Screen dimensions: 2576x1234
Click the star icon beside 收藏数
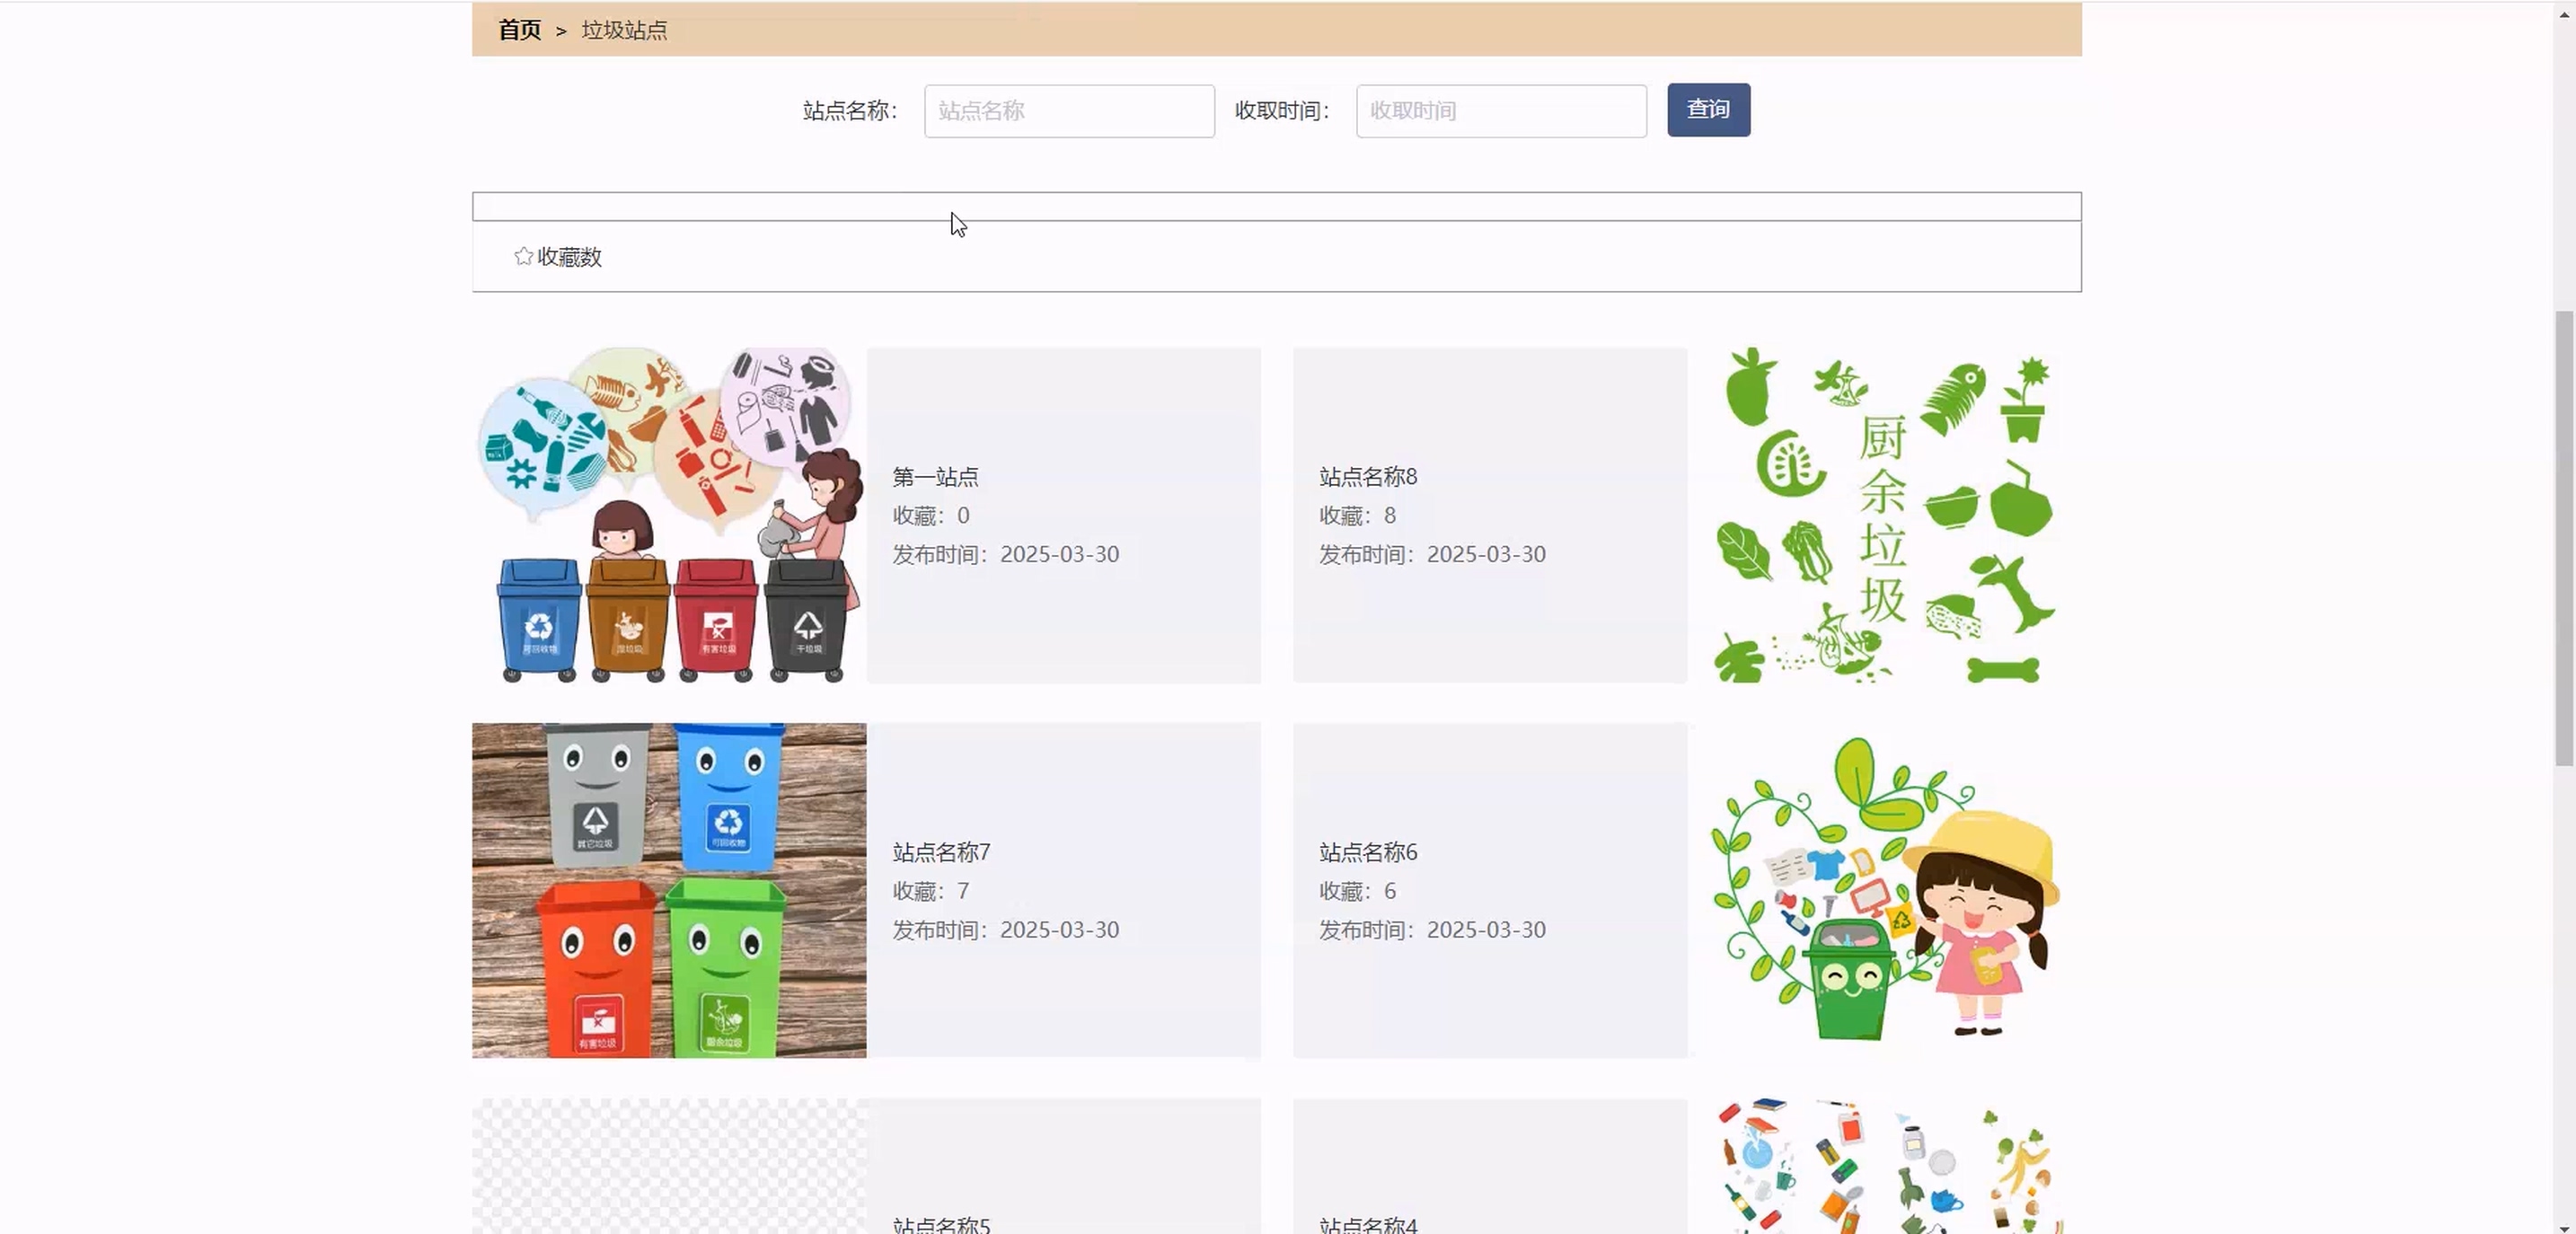tap(523, 257)
